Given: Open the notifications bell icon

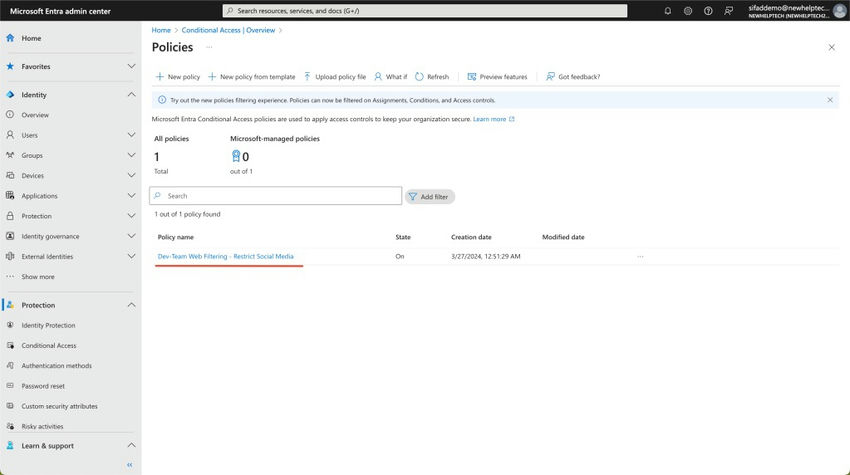Looking at the screenshot, I should click(667, 11).
